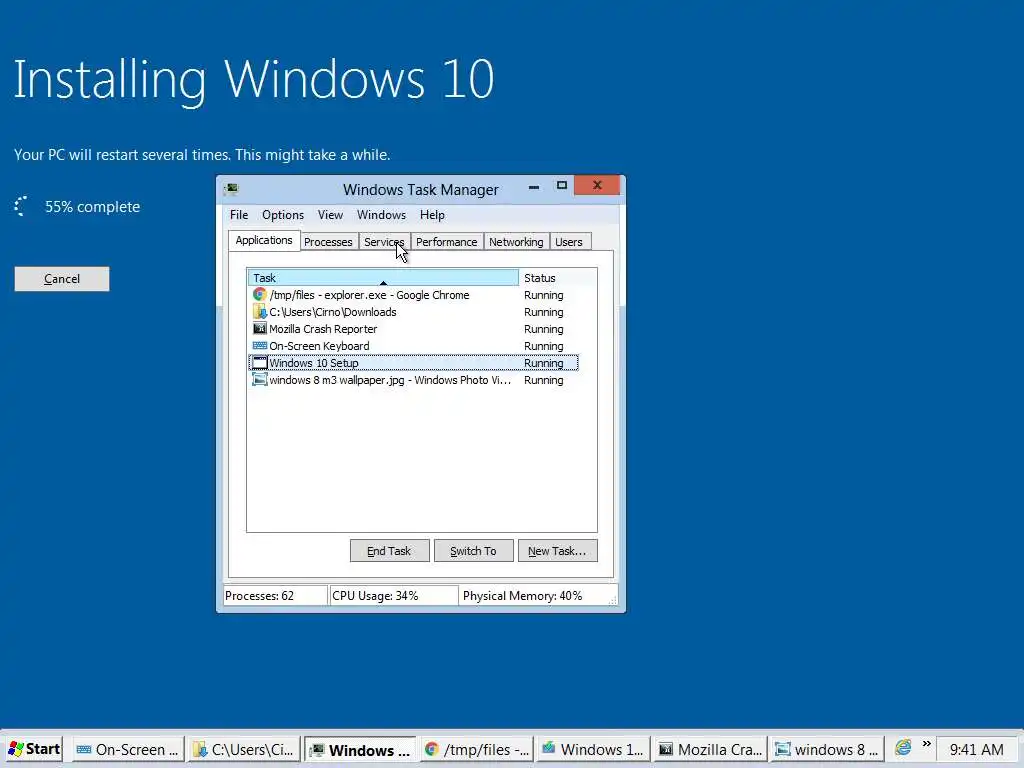This screenshot has height=768, width=1024.
Task: Close the Windows Task Manager window
Action: click(597, 185)
